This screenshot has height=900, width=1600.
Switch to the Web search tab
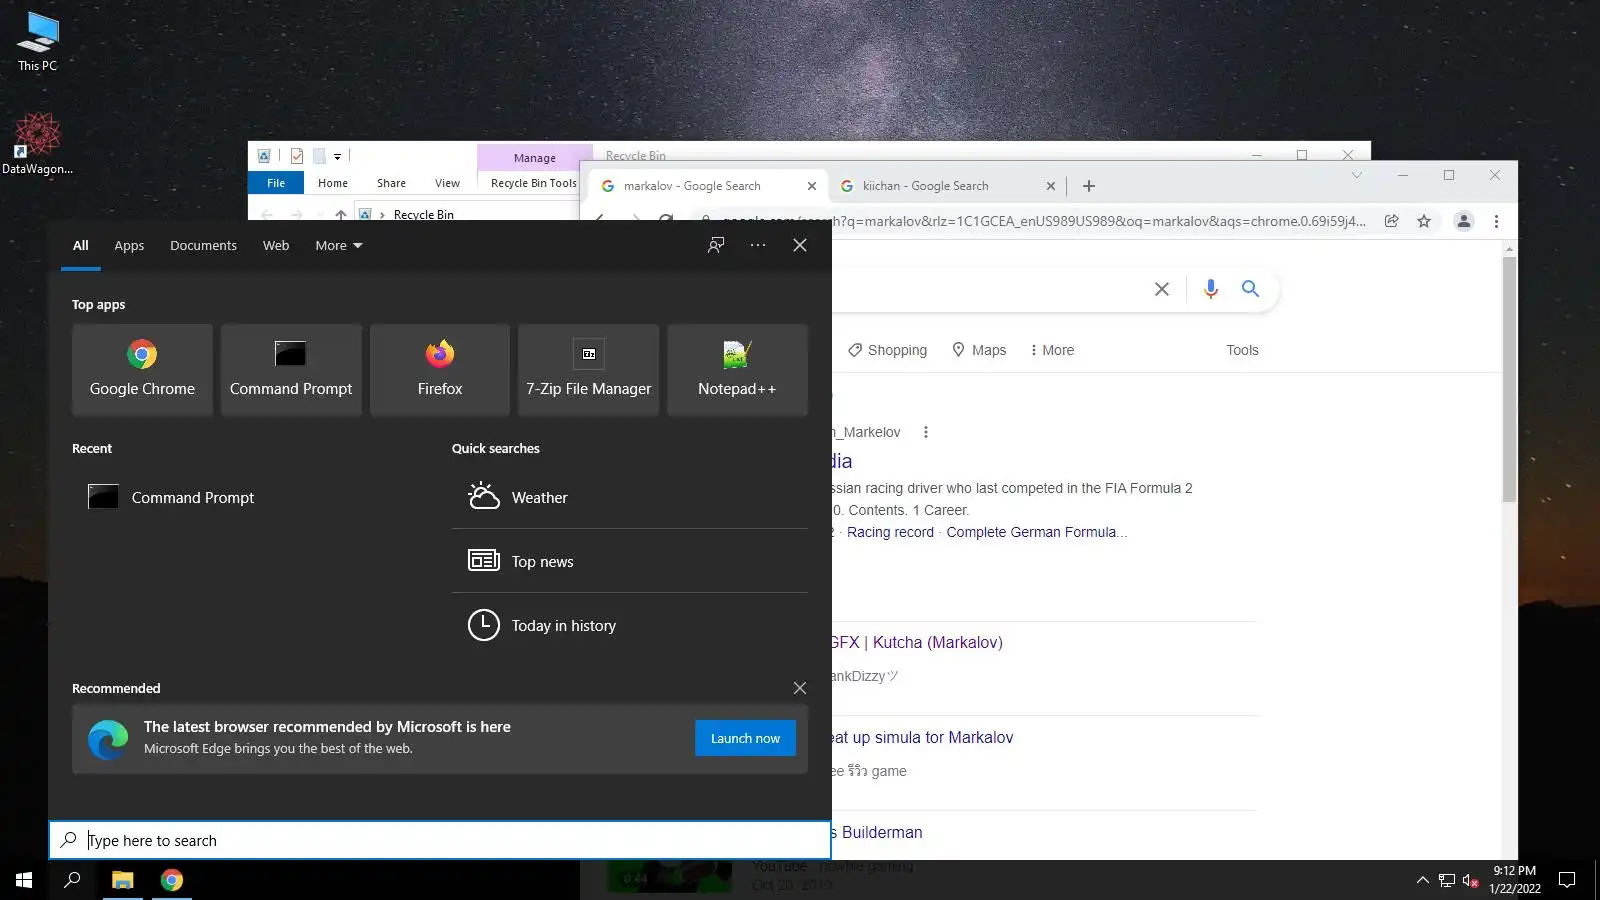276,245
